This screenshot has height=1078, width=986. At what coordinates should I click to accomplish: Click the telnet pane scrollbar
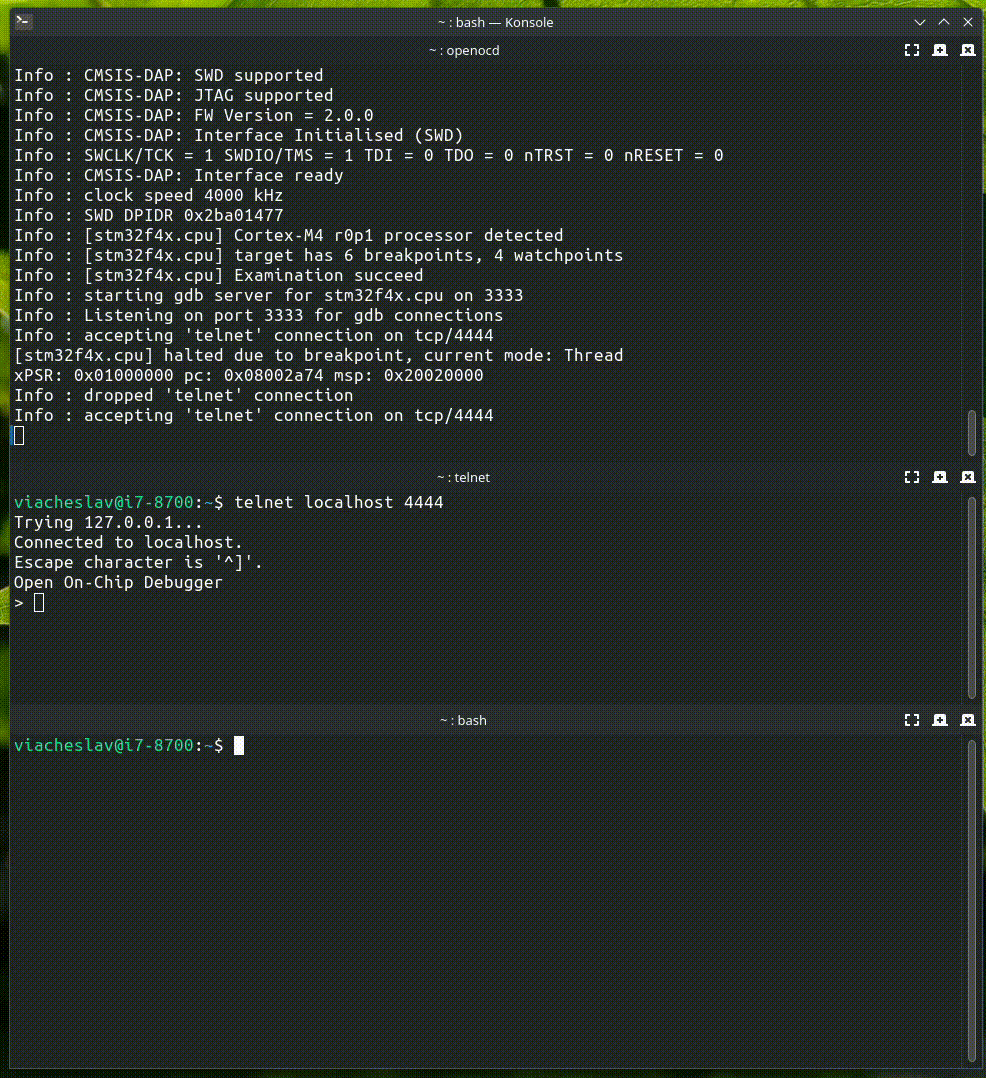[972, 597]
